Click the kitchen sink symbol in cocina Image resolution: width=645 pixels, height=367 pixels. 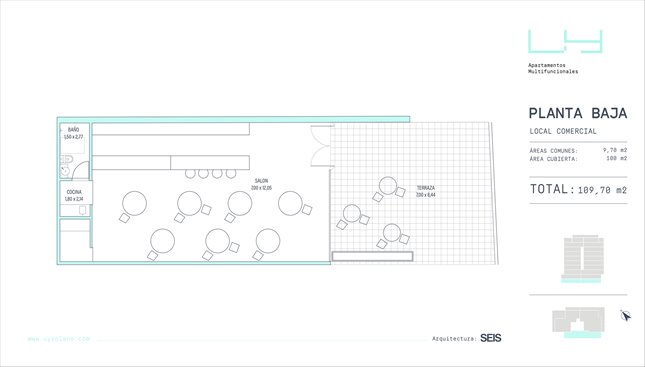pos(83,210)
